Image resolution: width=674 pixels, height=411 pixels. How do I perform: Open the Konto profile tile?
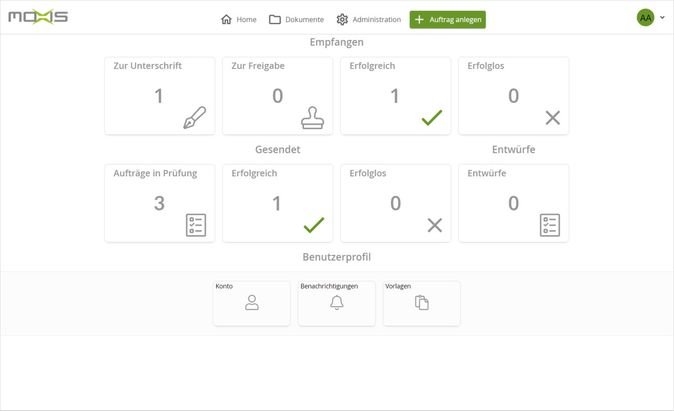(252, 303)
